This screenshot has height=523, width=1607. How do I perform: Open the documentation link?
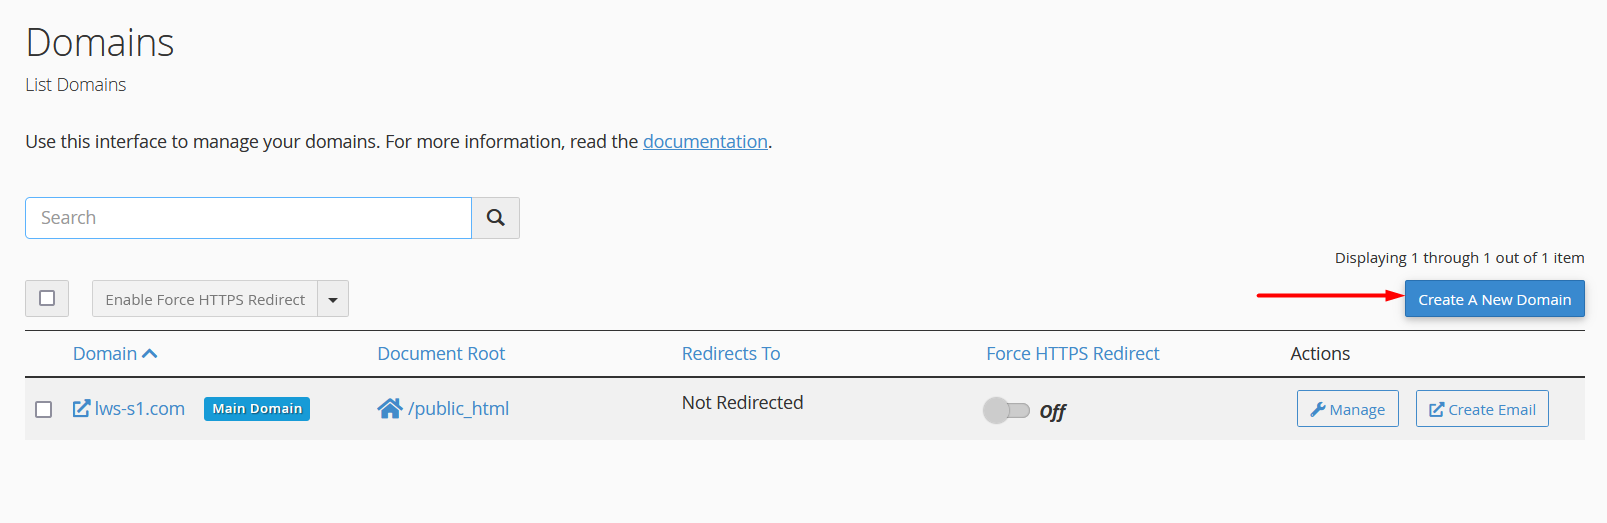(705, 142)
